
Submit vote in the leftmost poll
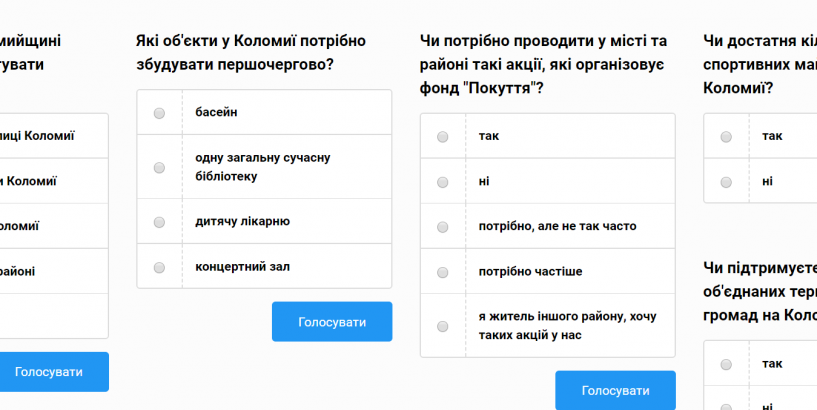tap(49, 372)
